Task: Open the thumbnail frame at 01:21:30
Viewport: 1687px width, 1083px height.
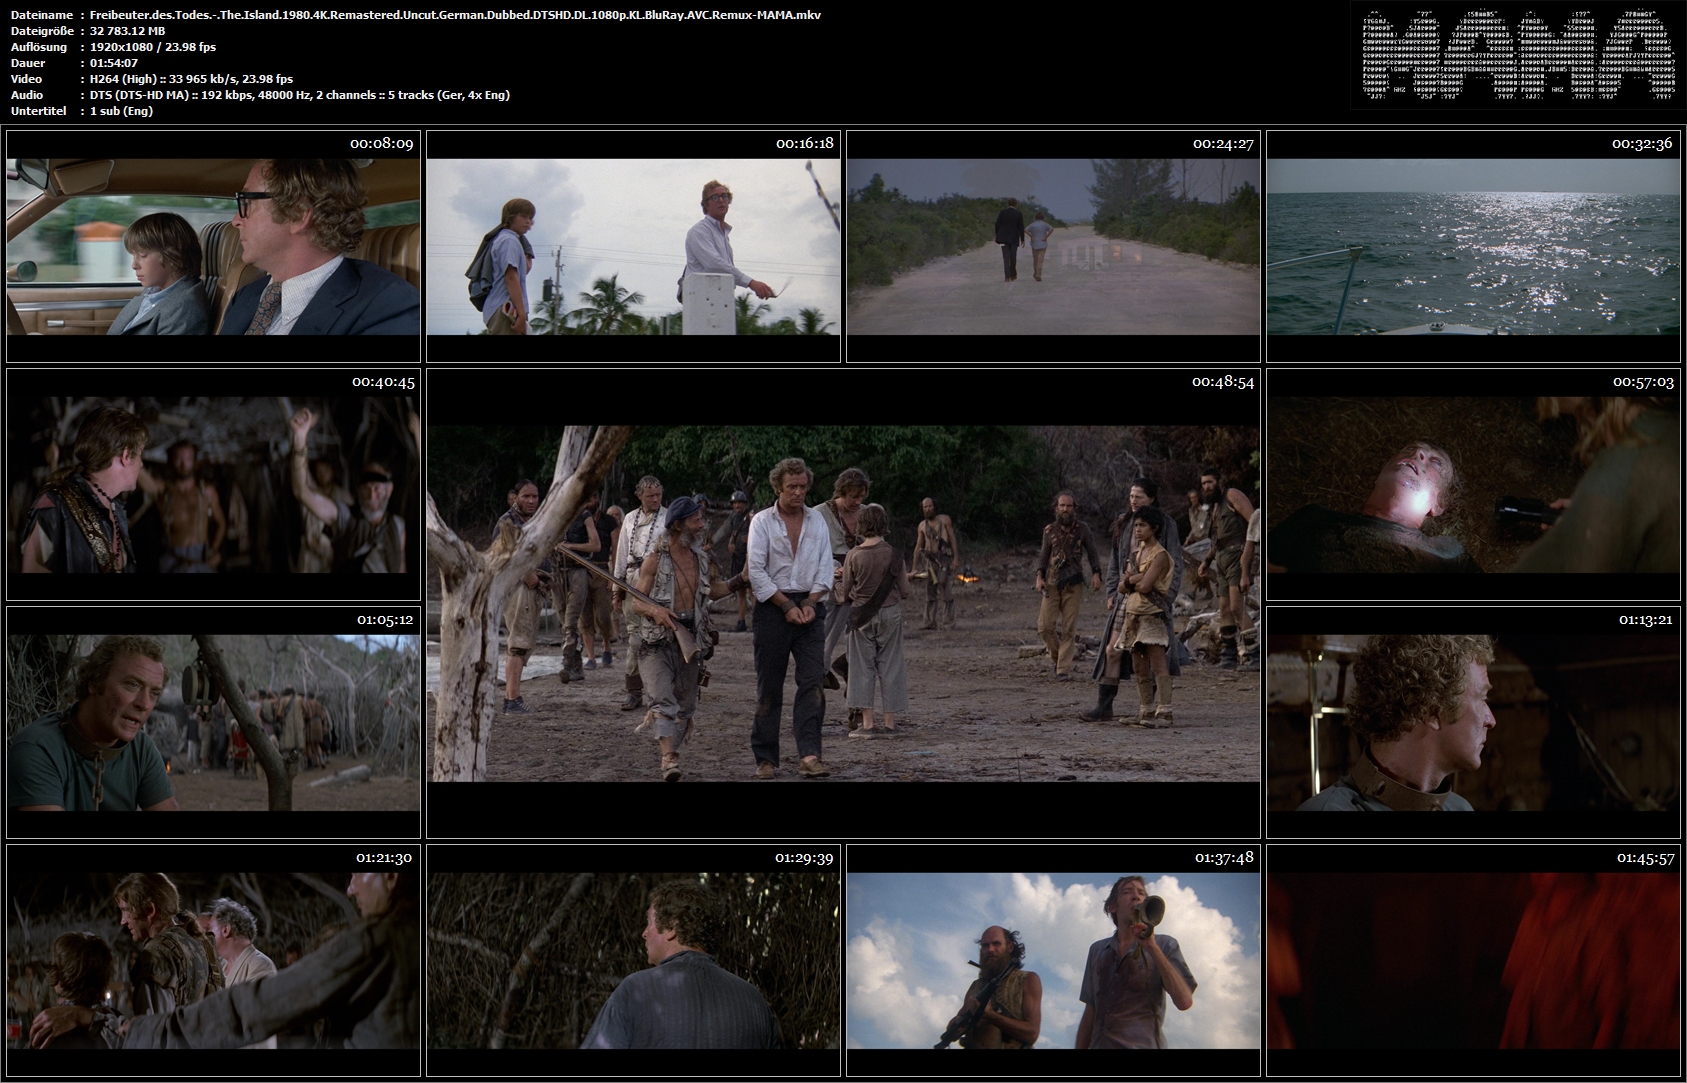Action: (213, 960)
